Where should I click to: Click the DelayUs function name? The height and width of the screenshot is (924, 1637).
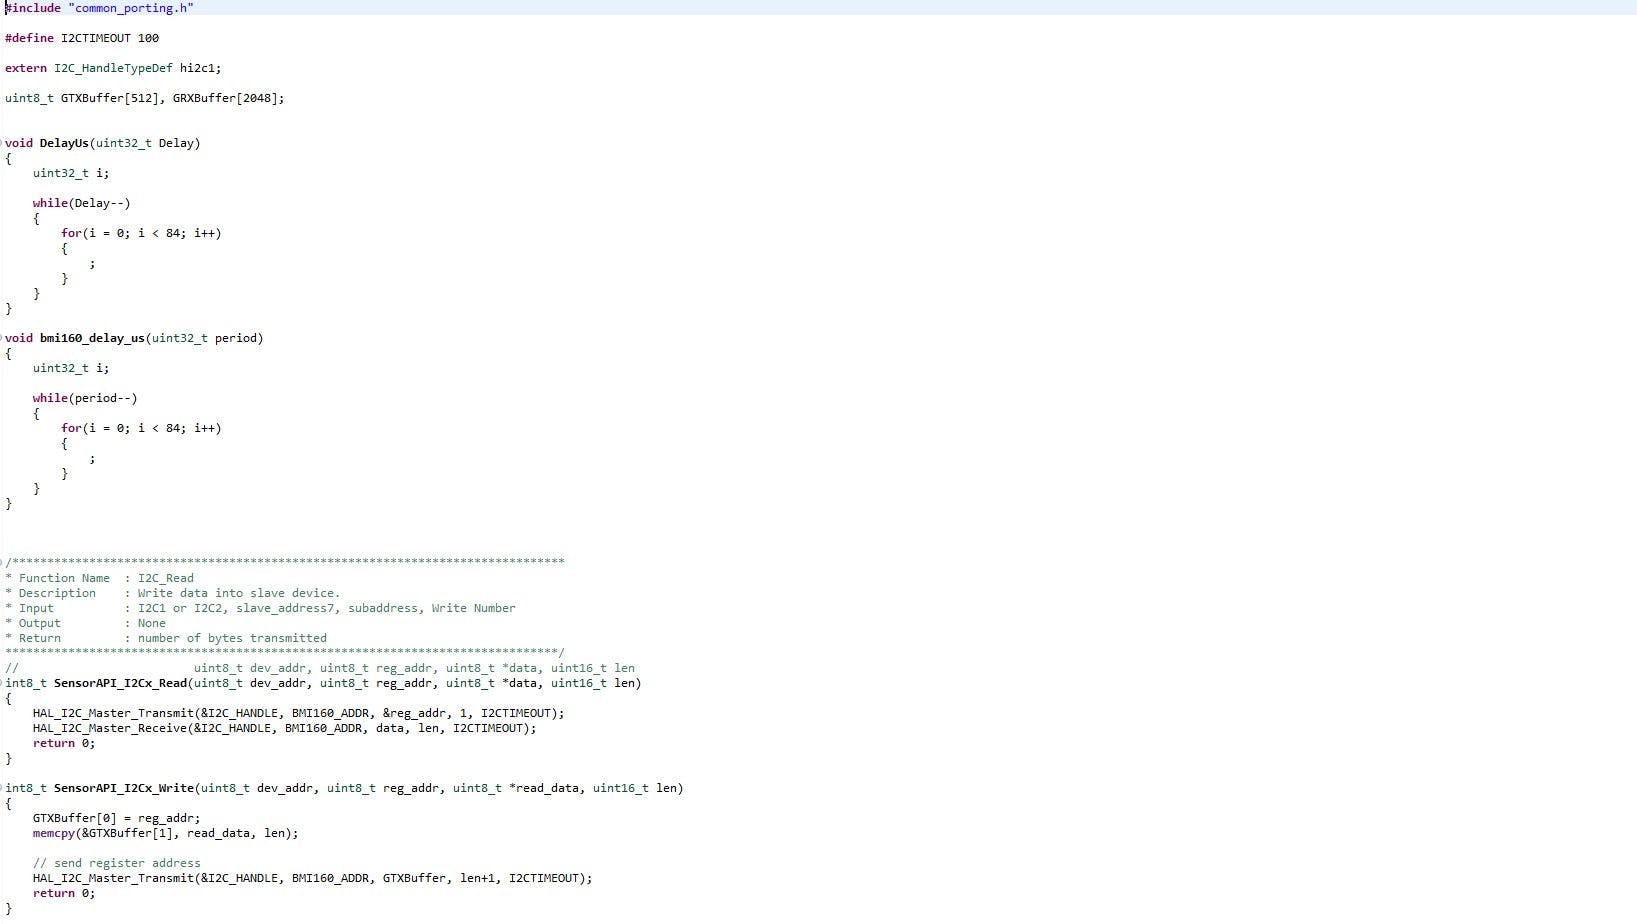tap(64, 143)
